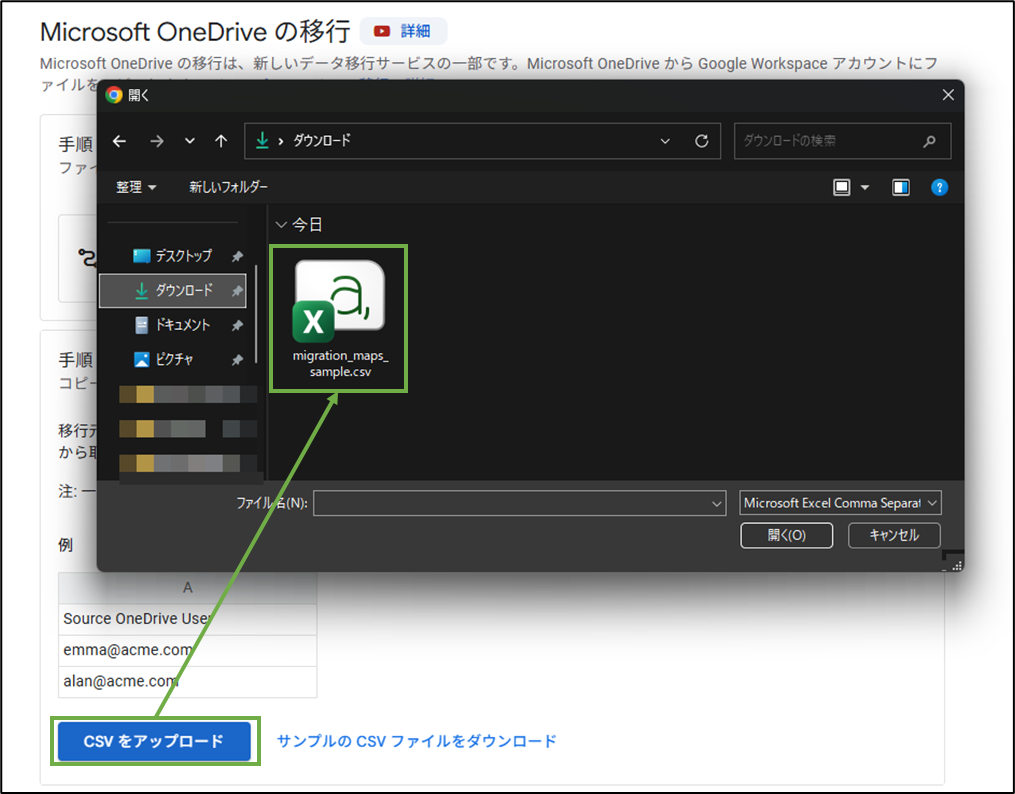
Task: Go up one folder level
Action: [221, 141]
